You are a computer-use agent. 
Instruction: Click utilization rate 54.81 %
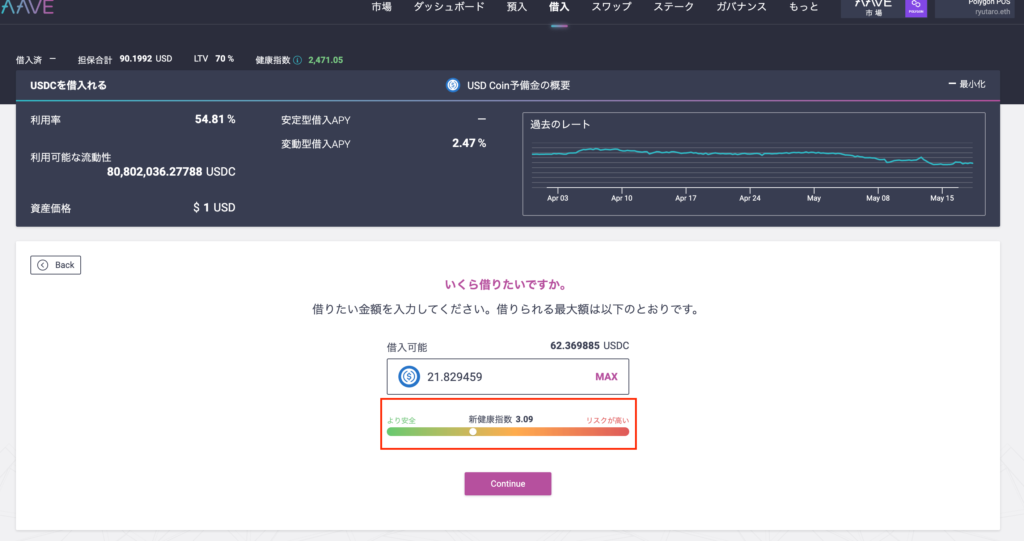coord(215,120)
